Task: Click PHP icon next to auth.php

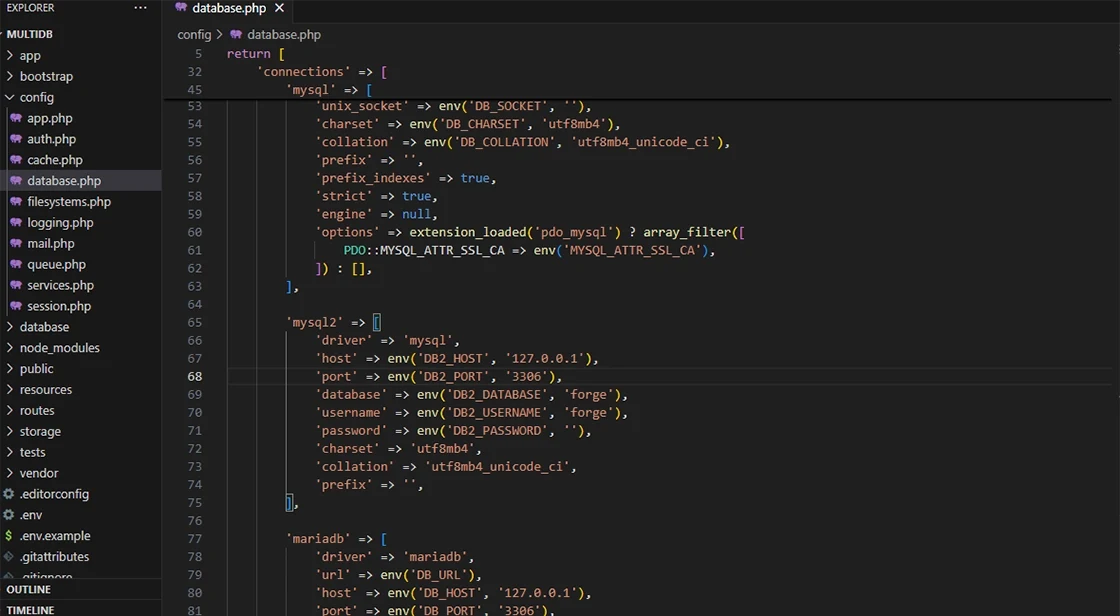Action: coord(16,139)
